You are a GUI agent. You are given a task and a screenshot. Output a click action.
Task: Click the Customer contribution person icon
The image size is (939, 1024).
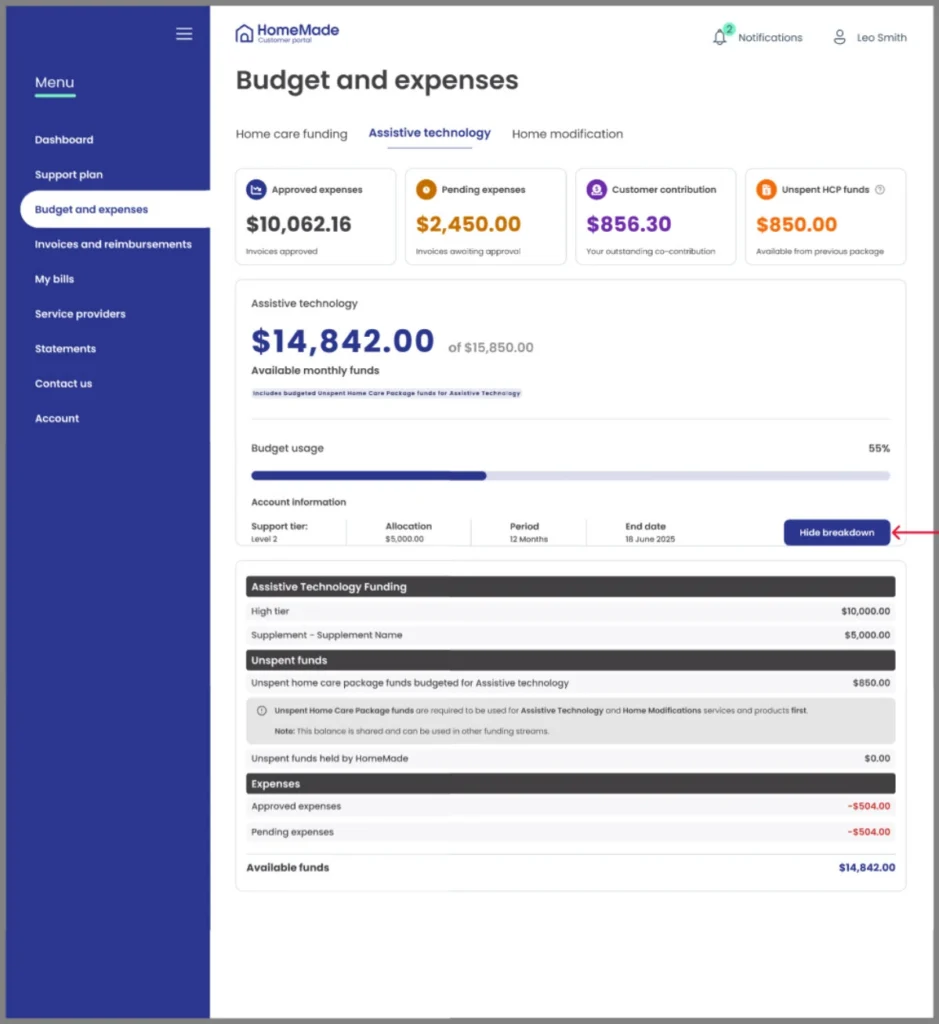596,190
